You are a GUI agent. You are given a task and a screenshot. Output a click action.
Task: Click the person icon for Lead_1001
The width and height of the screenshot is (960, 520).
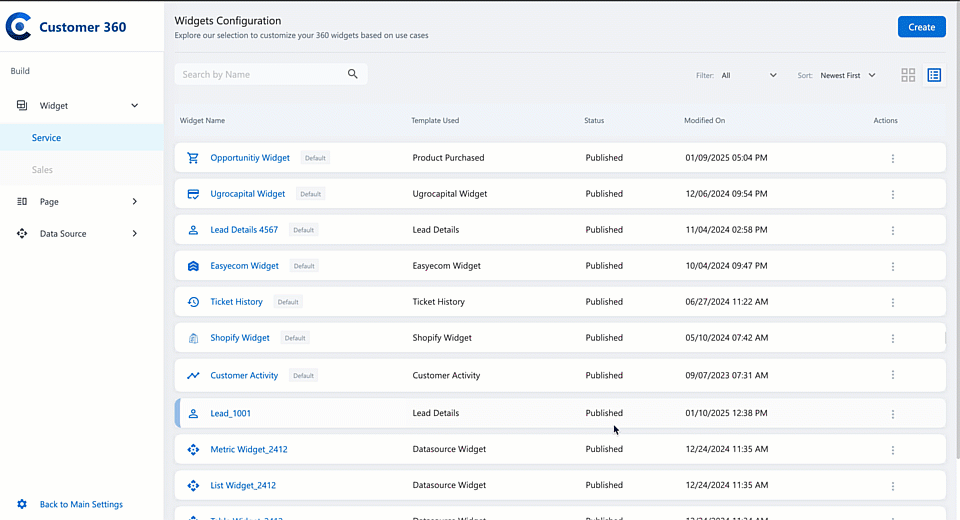193,413
